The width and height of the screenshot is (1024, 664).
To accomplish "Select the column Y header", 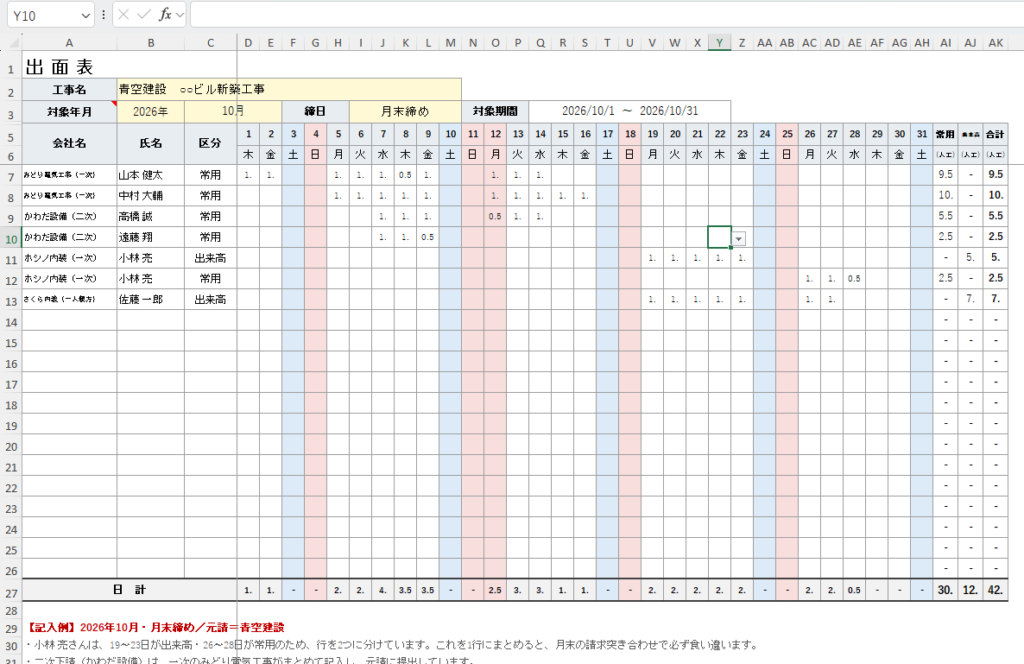I will [x=720, y=43].
